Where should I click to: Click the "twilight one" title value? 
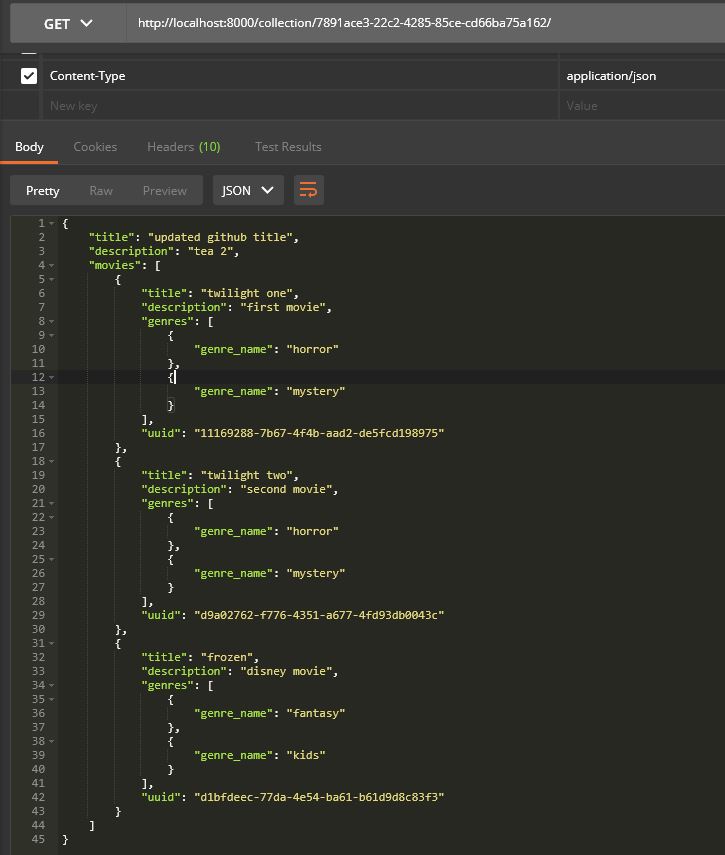pos(247,293)
